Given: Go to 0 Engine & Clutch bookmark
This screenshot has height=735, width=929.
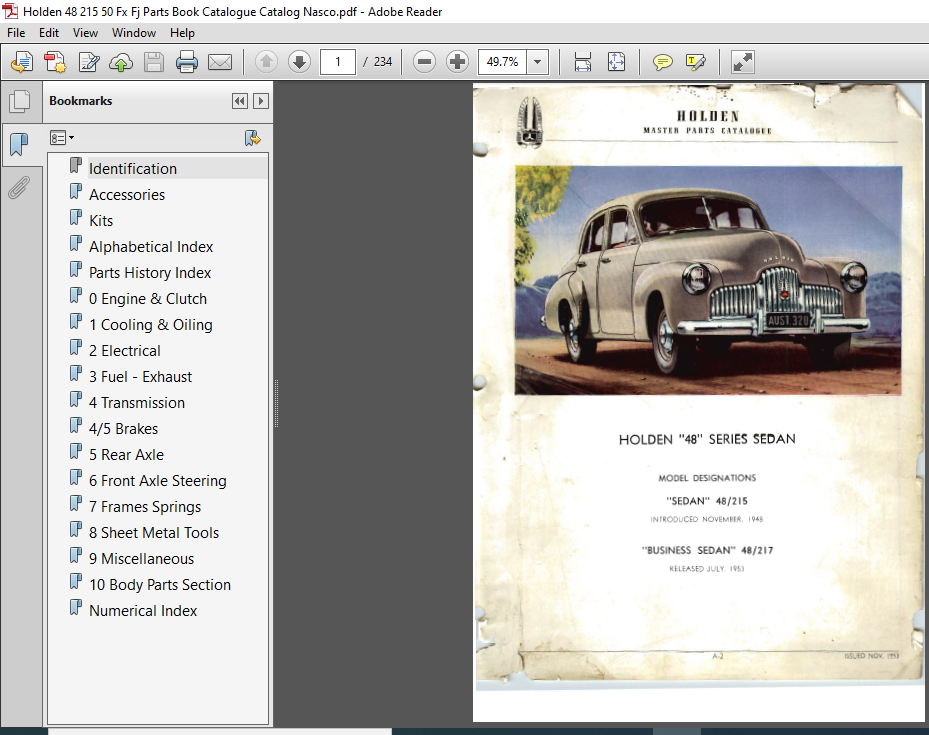Looking at the screenshot, I should click(x=148, y=299).
